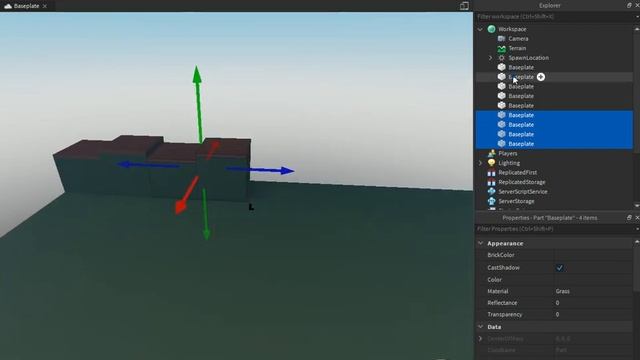Screen dimensions: 640x360
Task: Click the SpawnLocation icon
Action: (502, 58)
